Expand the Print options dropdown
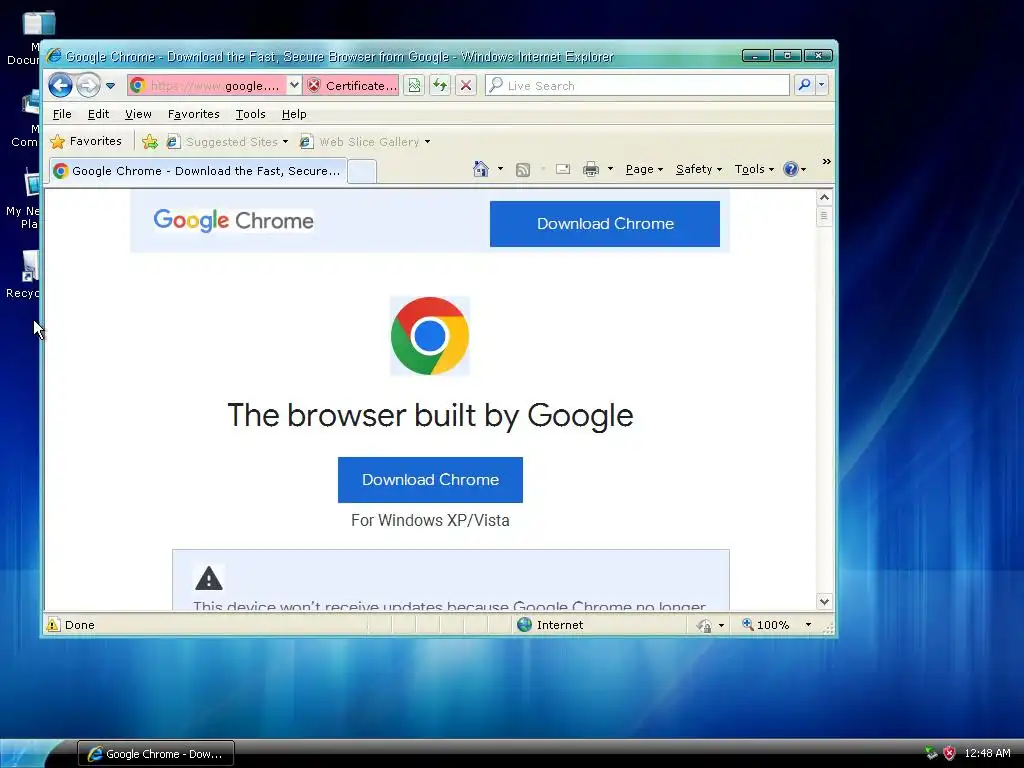This screenshot has height=768, width=1024. click(x=610, y=169)
